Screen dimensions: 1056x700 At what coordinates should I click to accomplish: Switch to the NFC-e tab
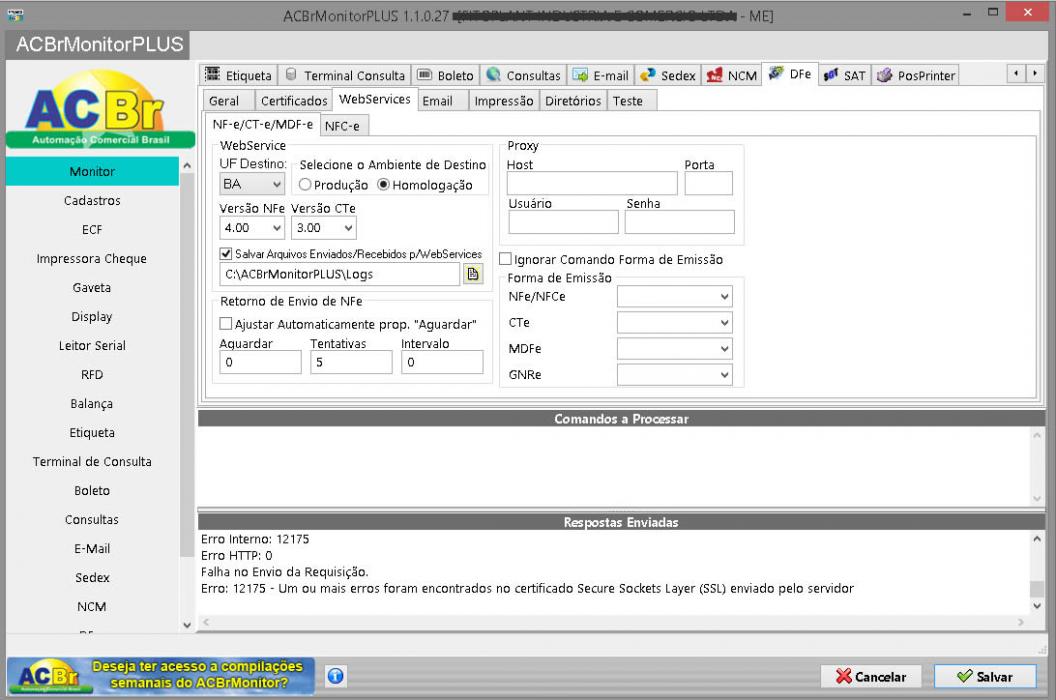[x=343, y=125]
